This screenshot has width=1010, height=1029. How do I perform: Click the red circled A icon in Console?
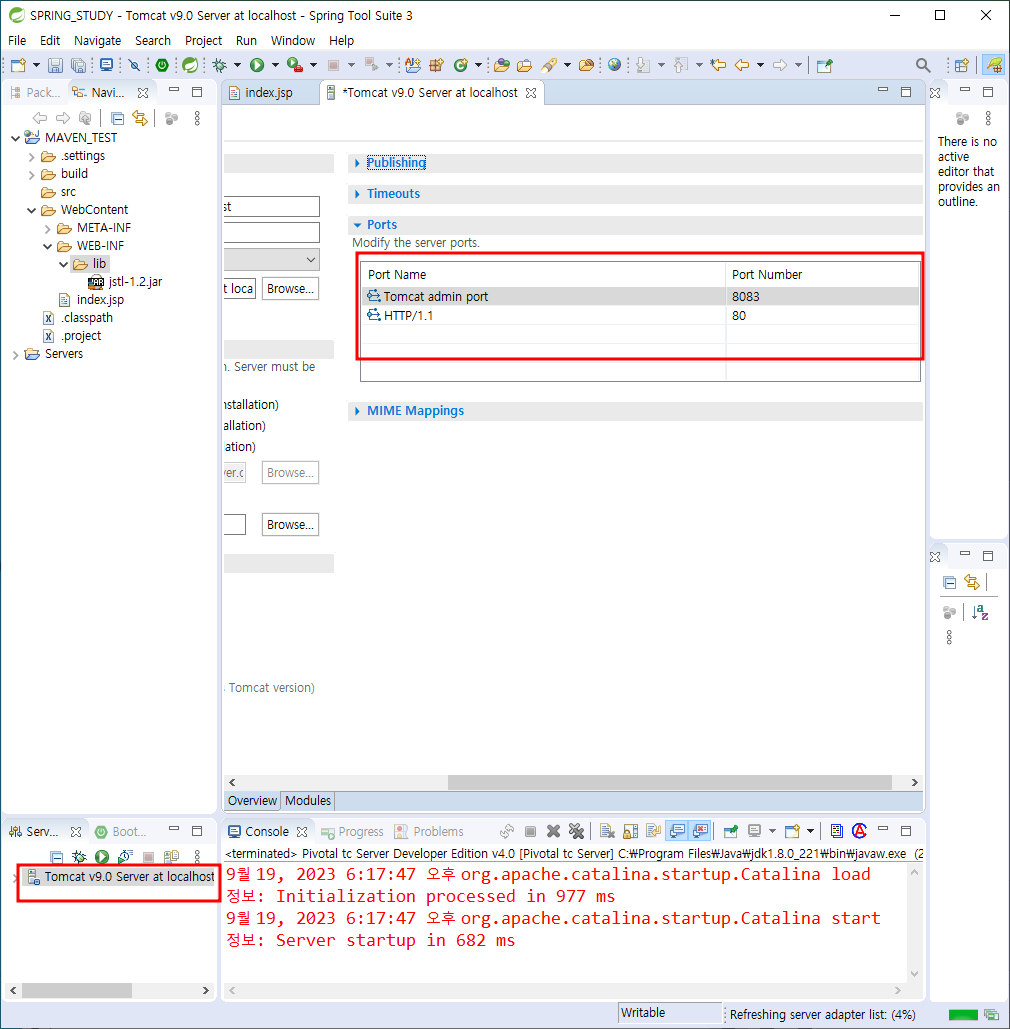pos(859,831)
